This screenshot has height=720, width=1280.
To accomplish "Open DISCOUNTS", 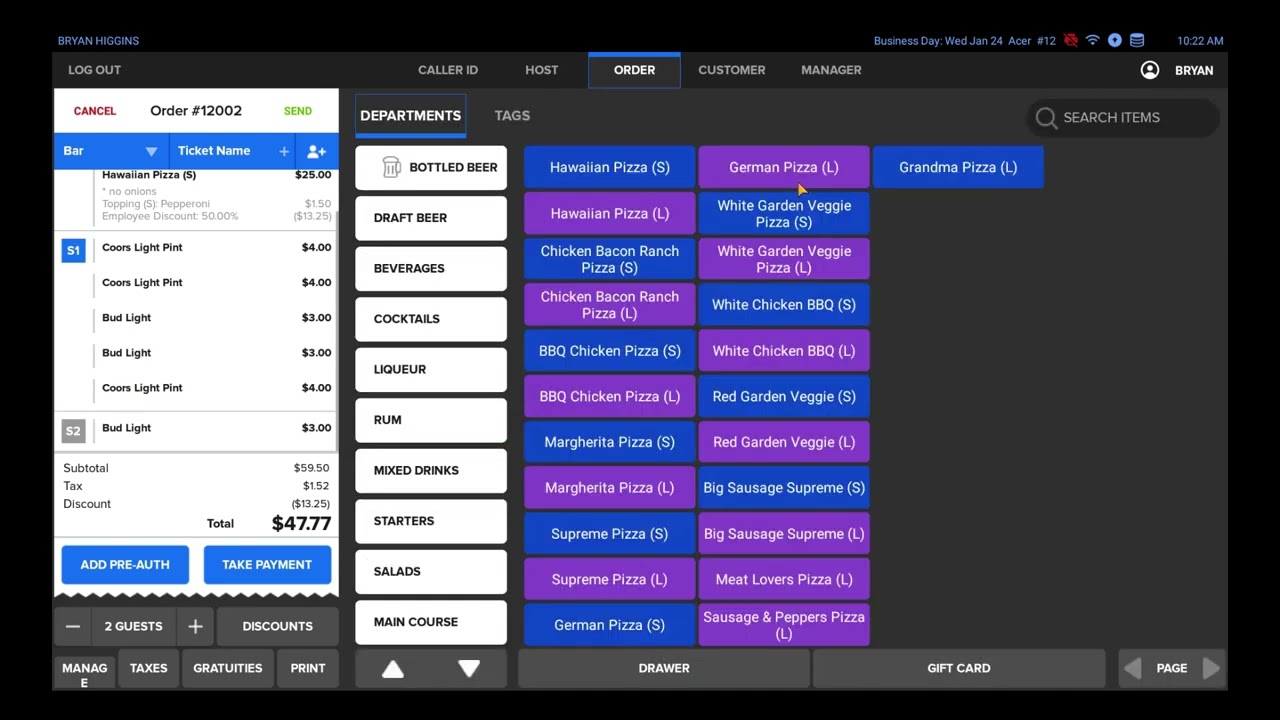I will tap(277, 626).
